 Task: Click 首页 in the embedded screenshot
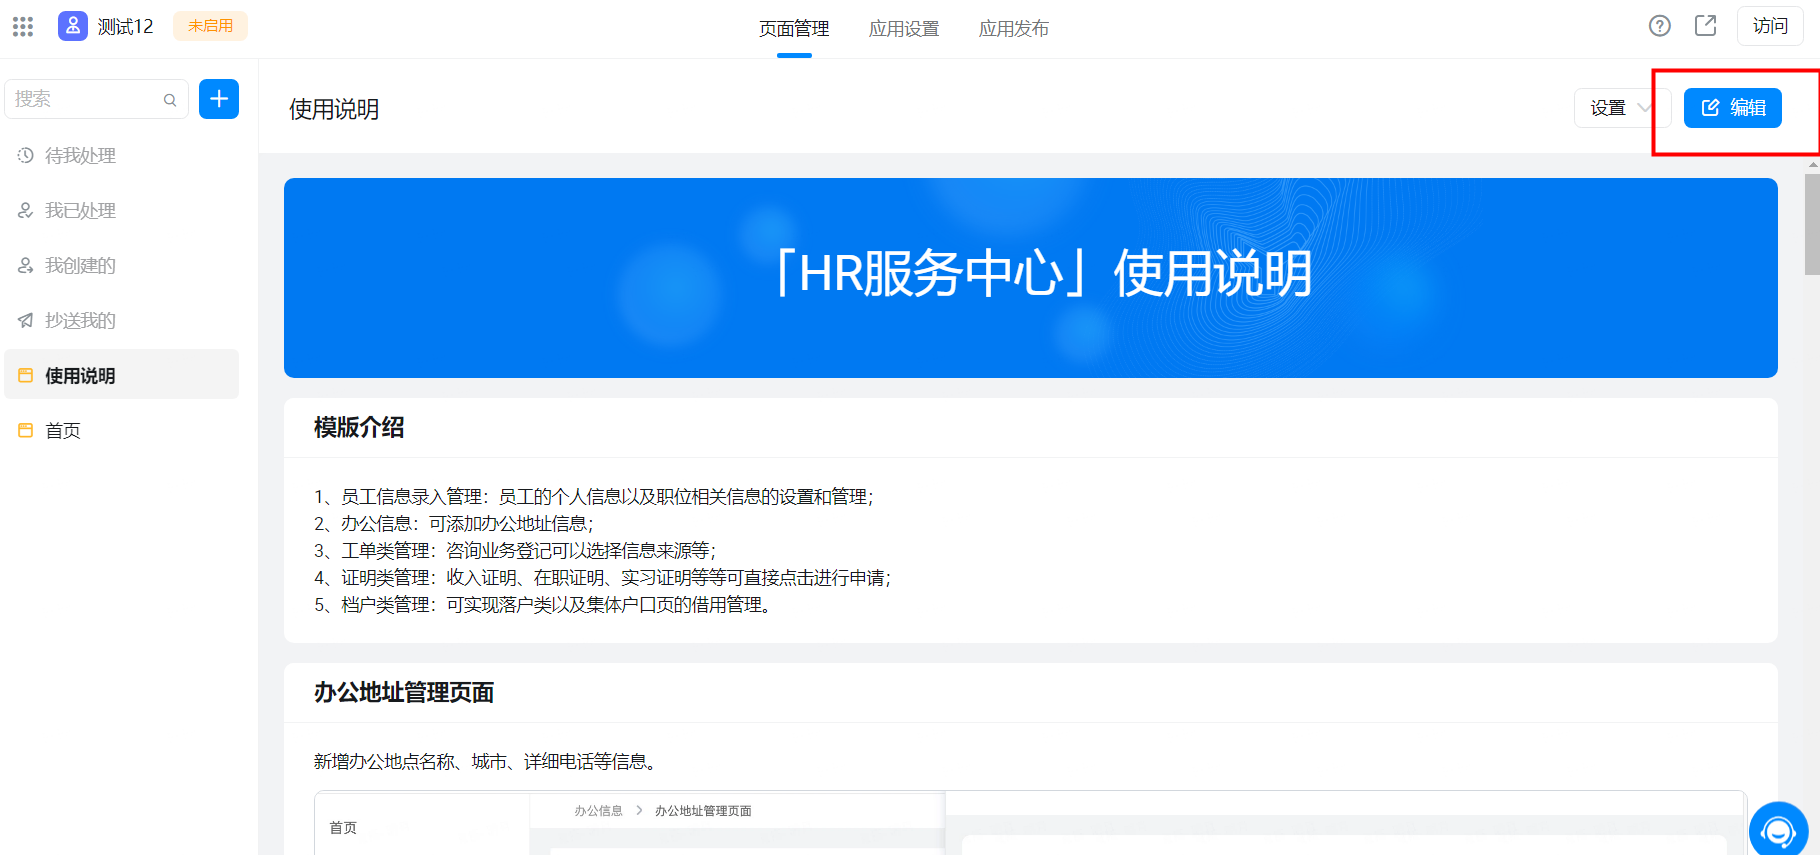click(343, 828)
